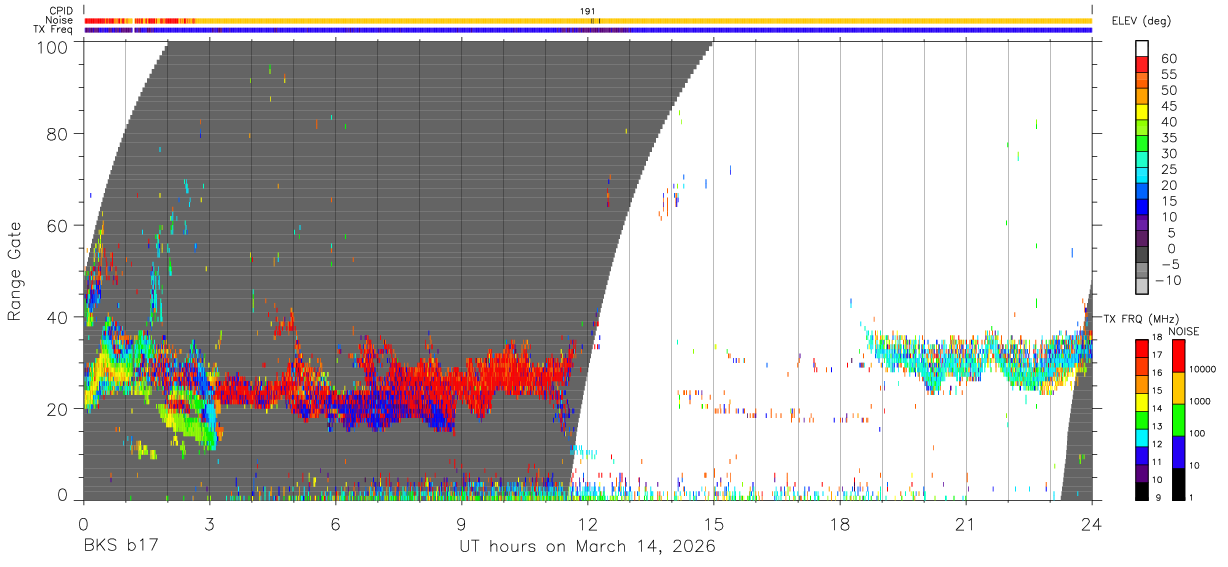Click the x-axis tick label 18
This screenshot has width=1228, height=567.
[840, 524]
